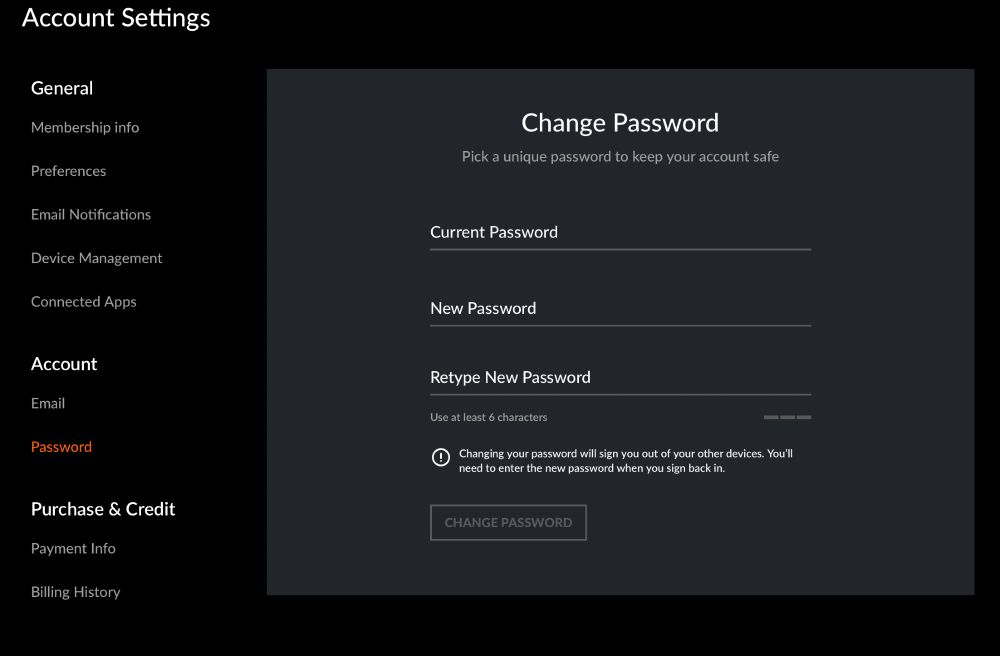Select Device Management in sidebar
1000x656 pixels.
click(96, 258)
